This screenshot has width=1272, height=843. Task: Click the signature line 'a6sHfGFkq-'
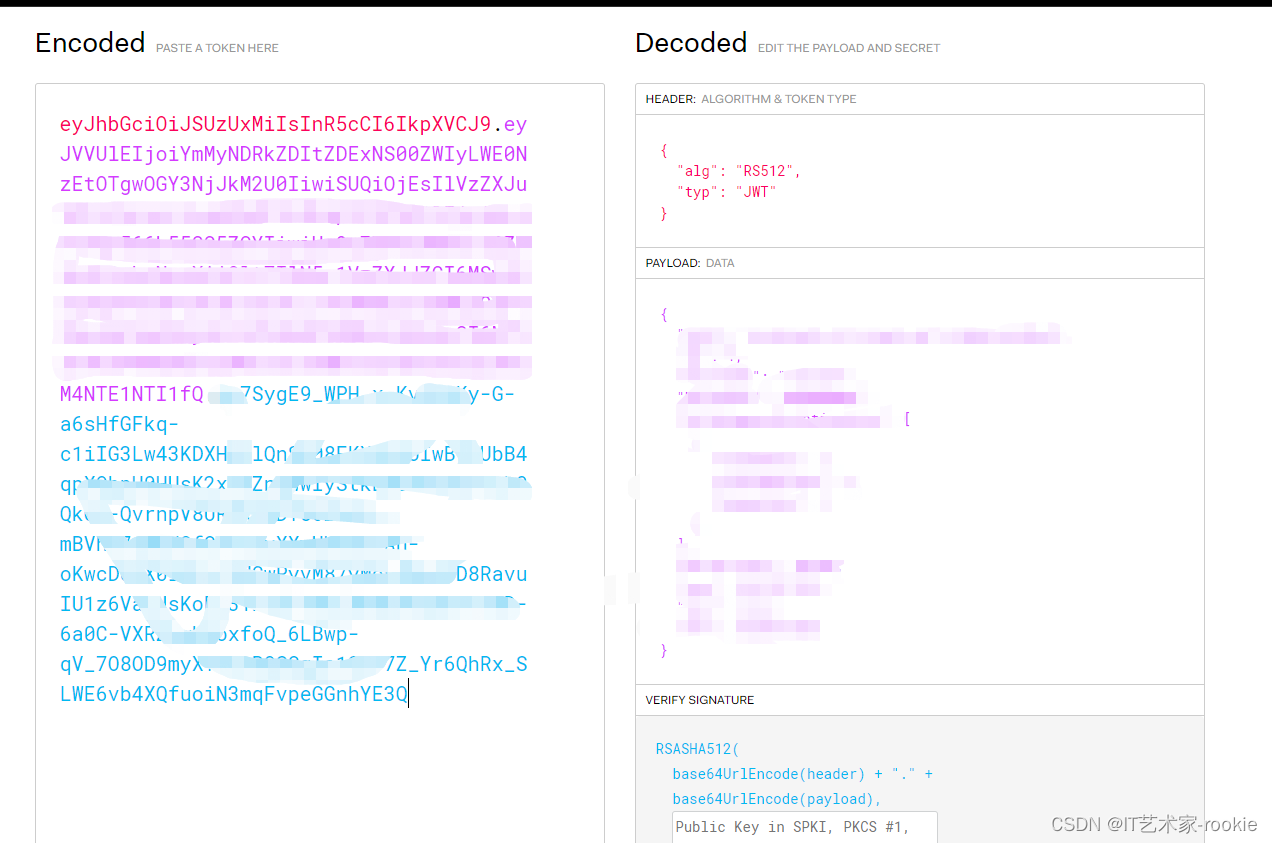click(x=120, y=424)
